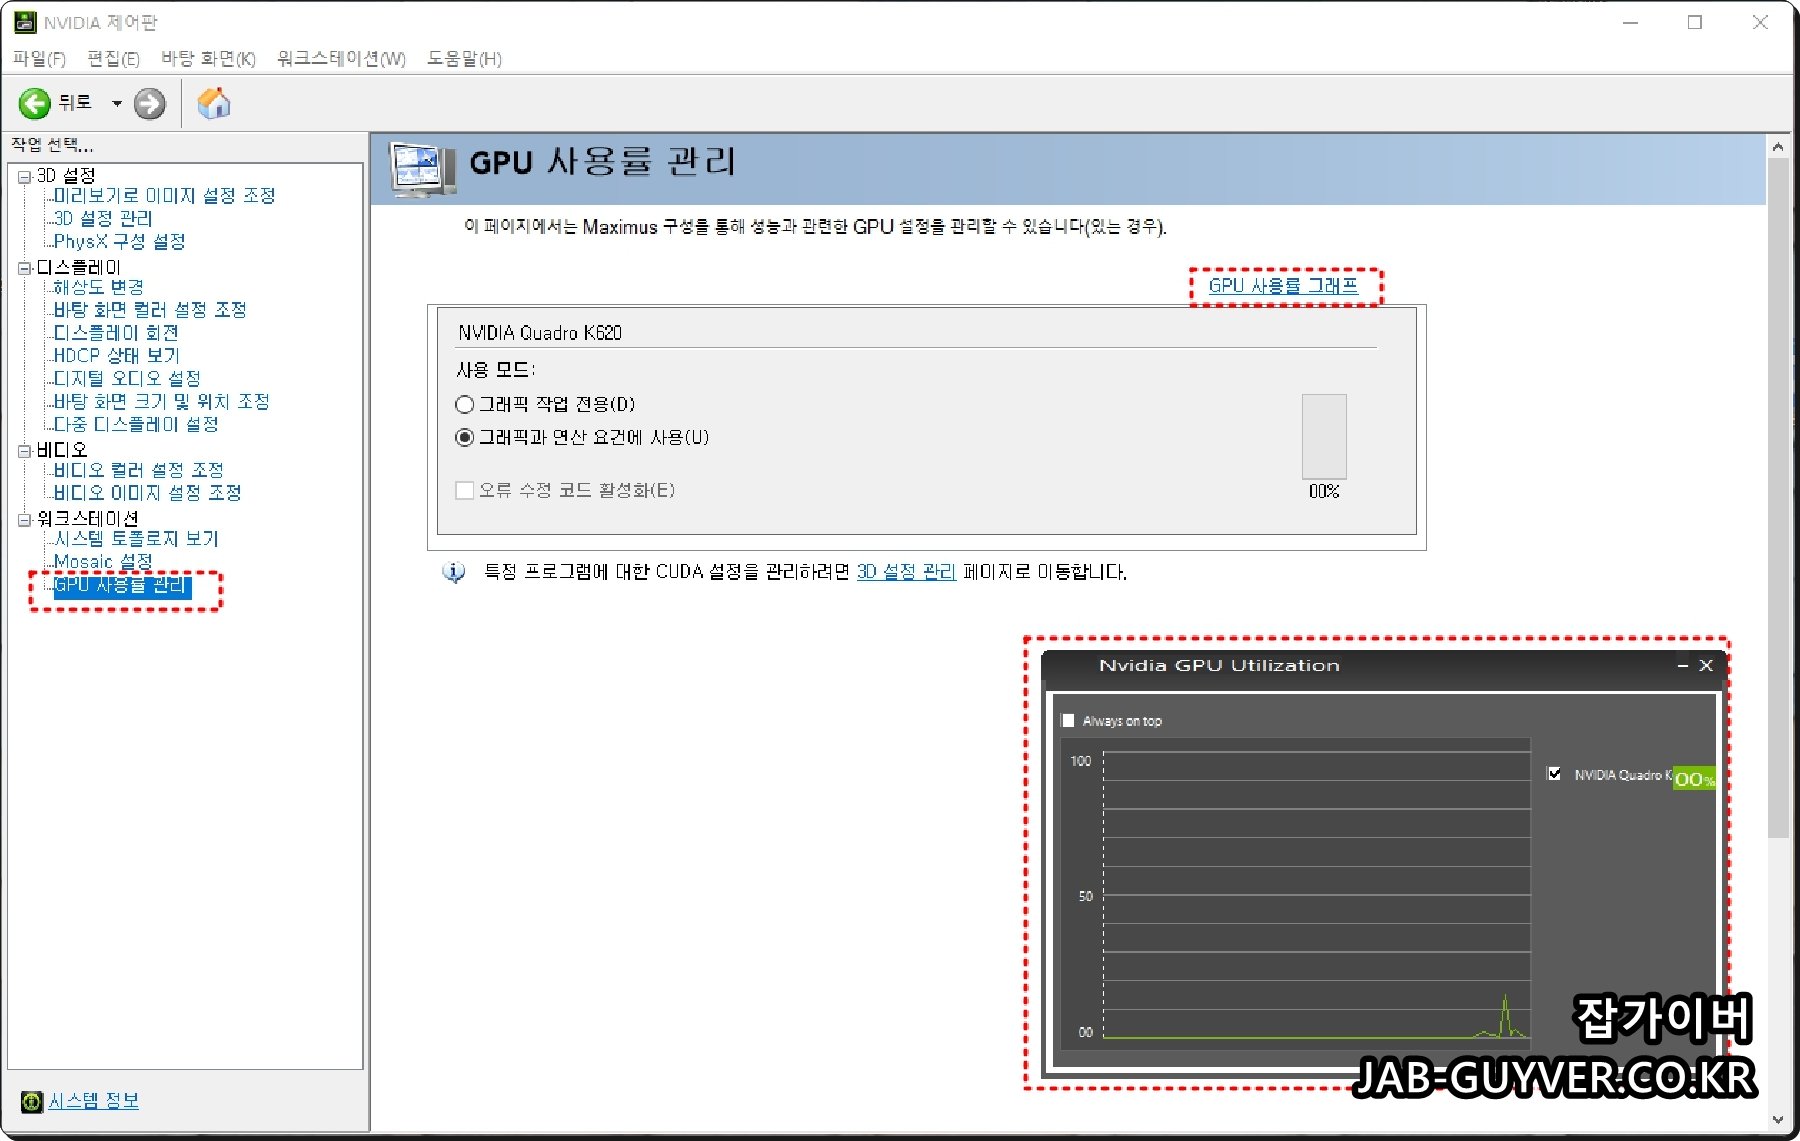Screen dimensions: 1800x1141
Task: Collapse the 워크스테이션 tree node
Action: 25,520
